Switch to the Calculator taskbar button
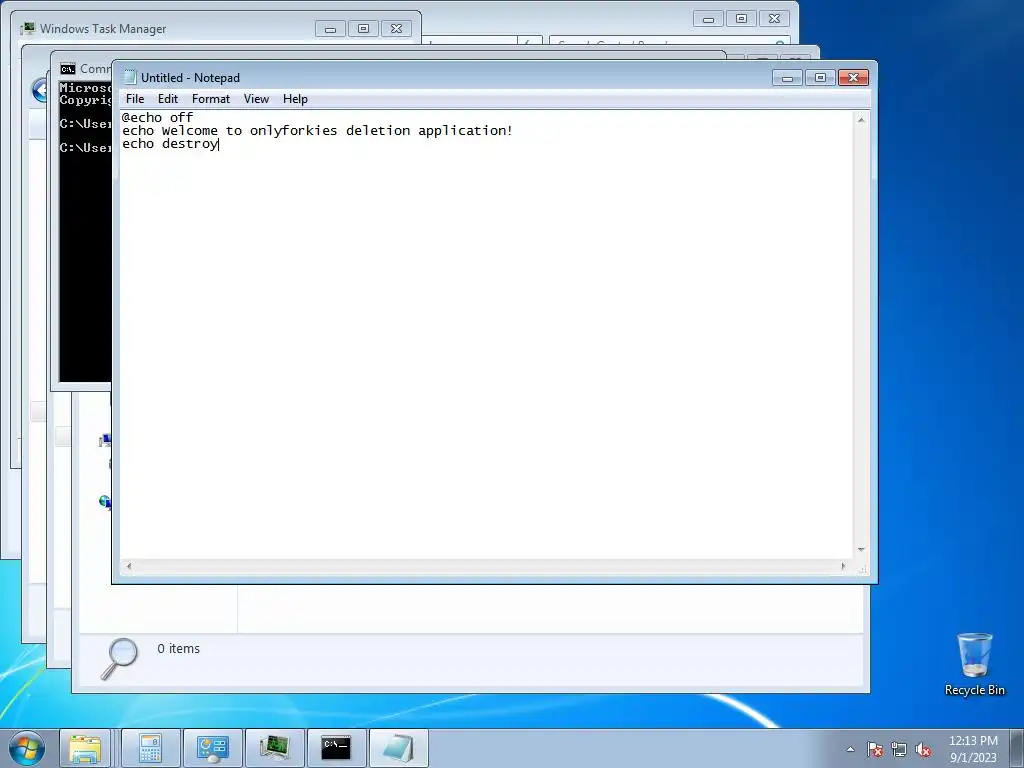Screen dimensions: 1024x768 click(150, 748)
